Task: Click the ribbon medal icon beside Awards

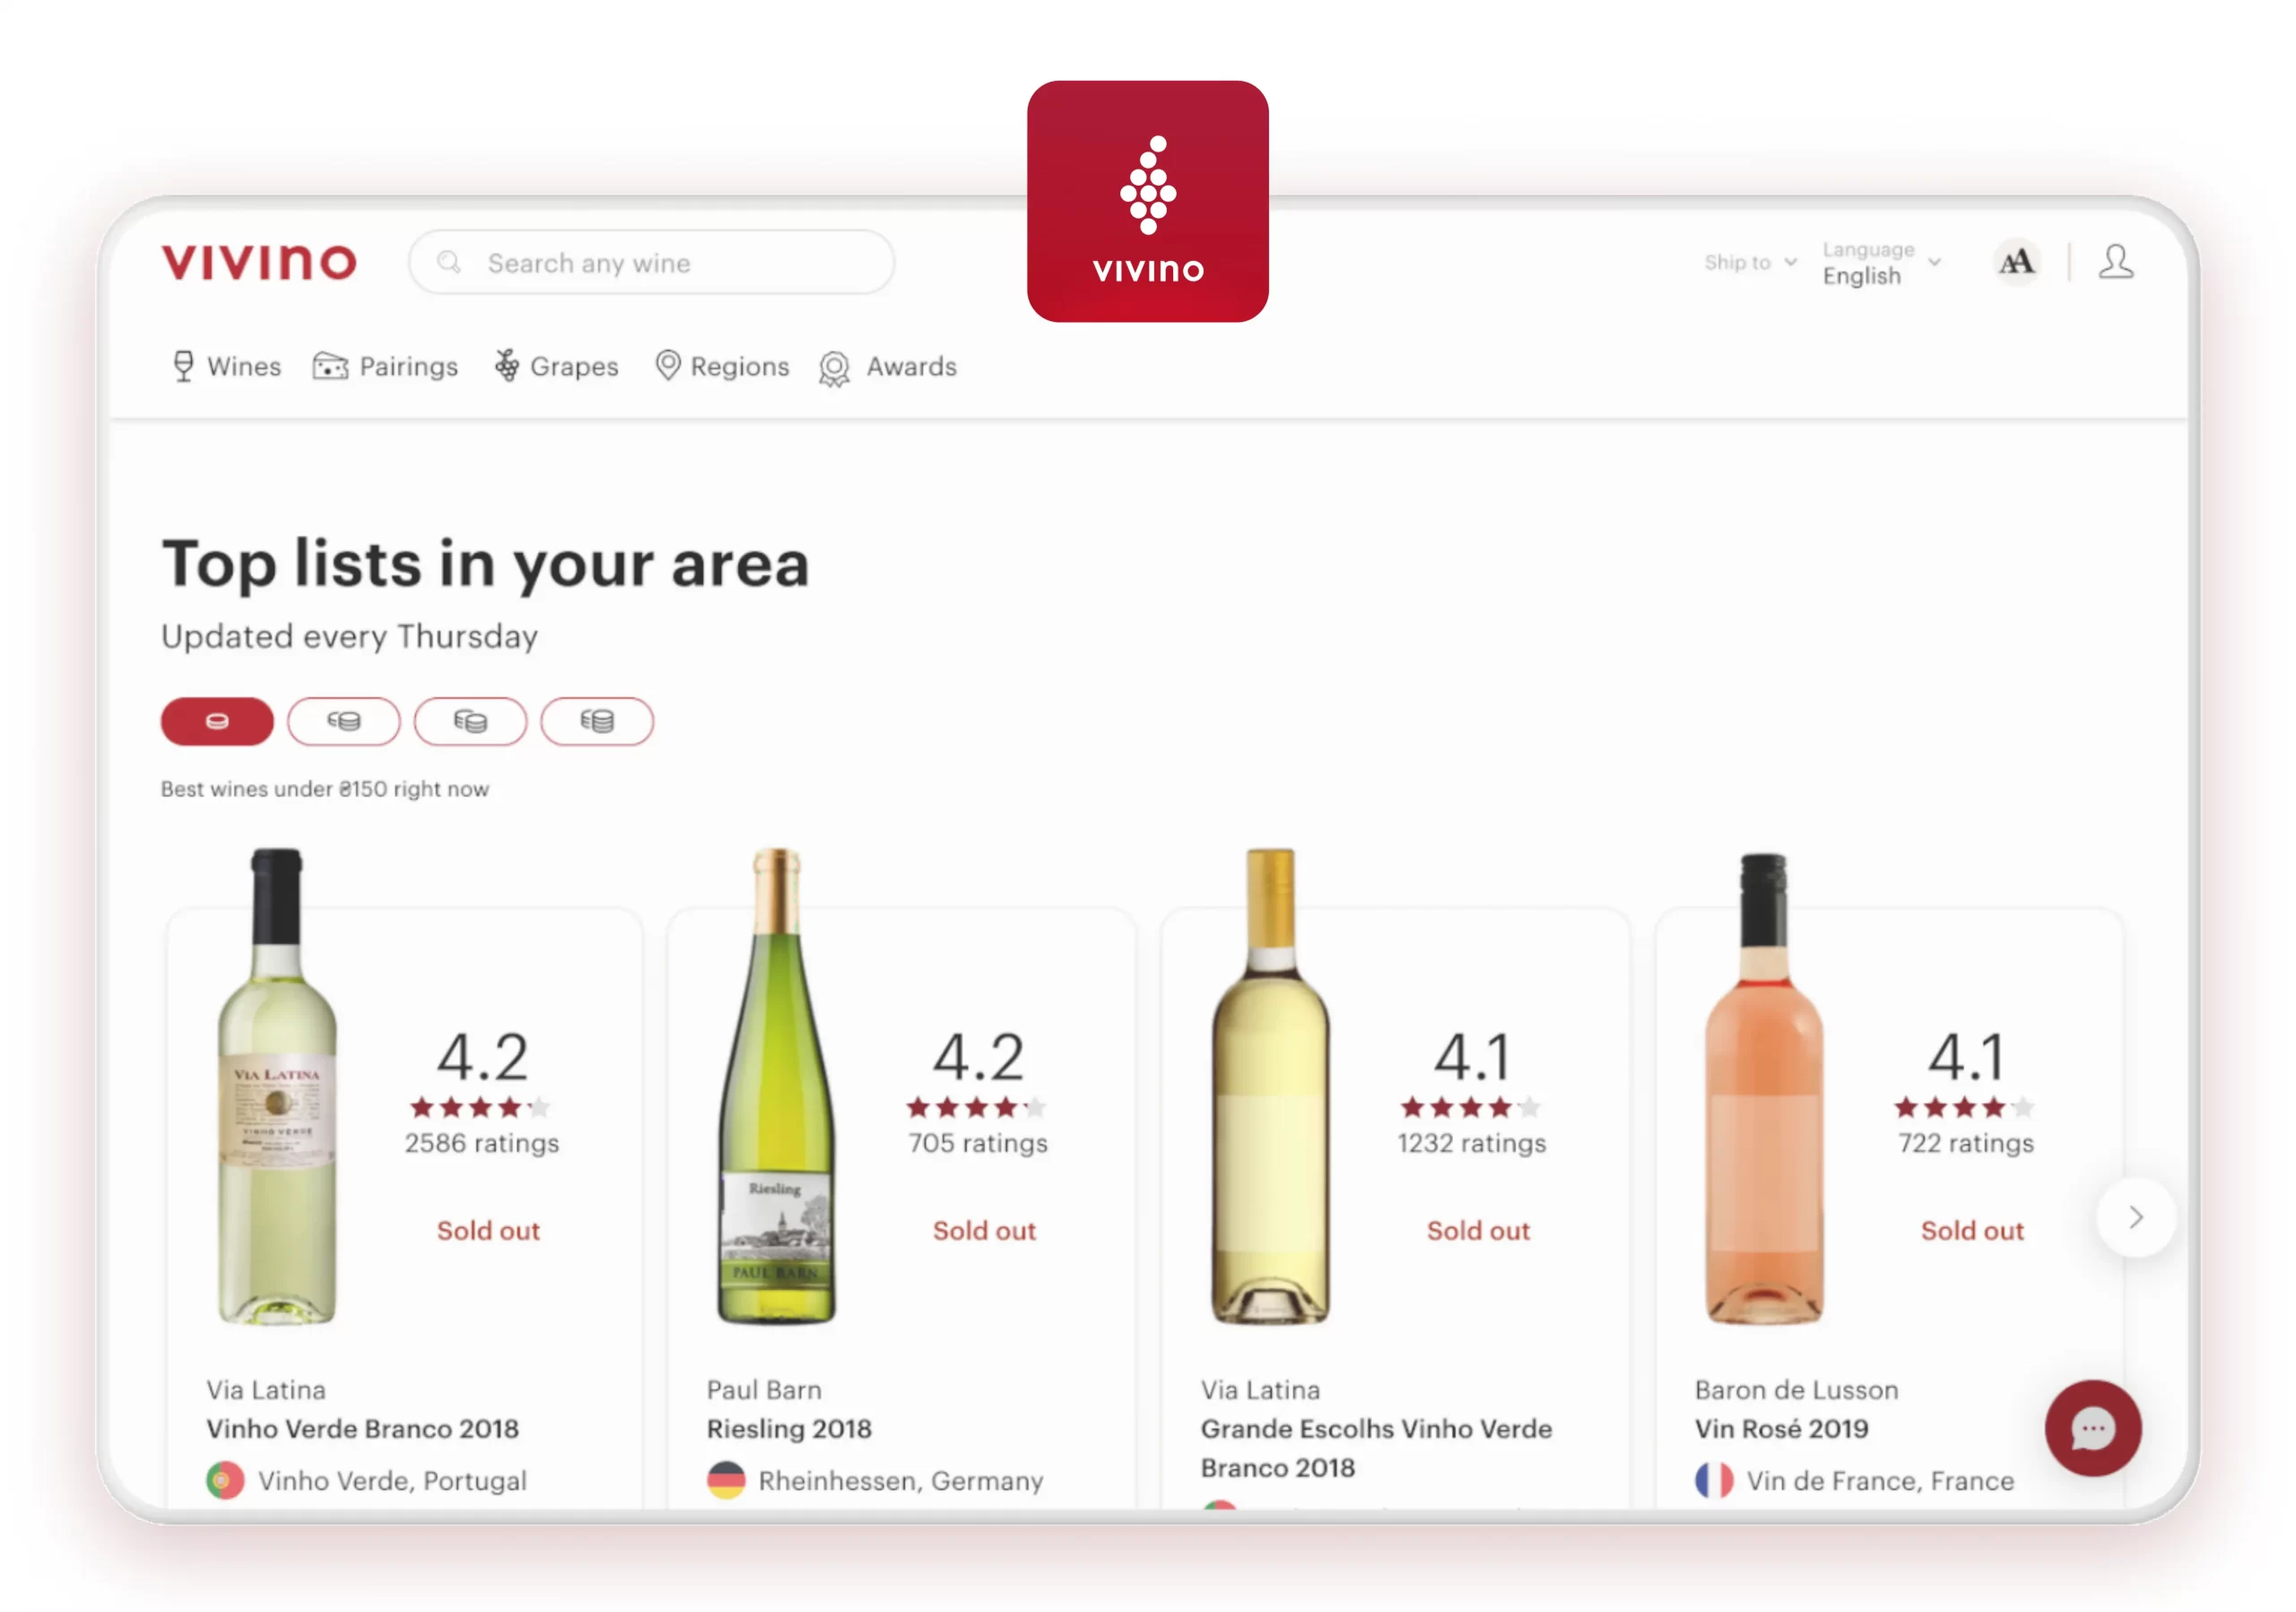Action: tap(834, 369)
